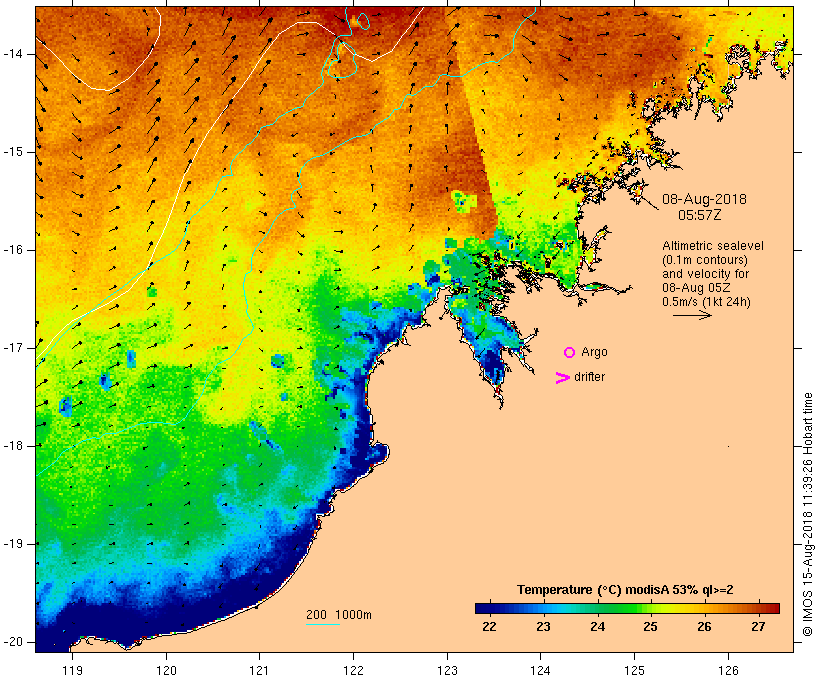Click the magenta drifter legend marker
The height and width of the screenshot is (680, 820).
tap(563, 378)
